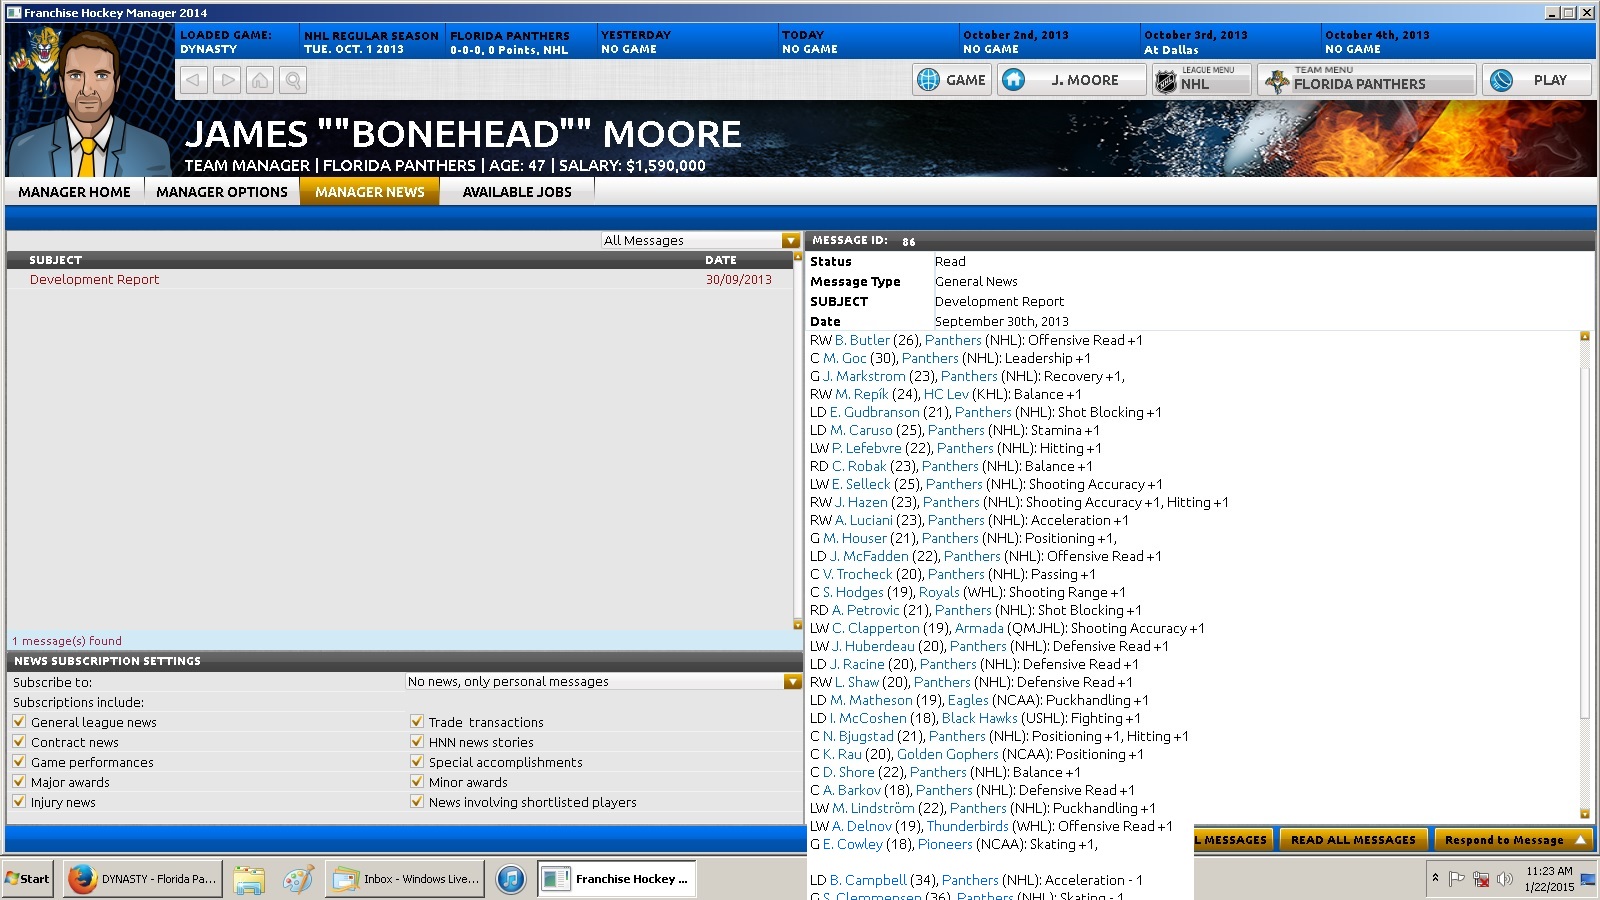Go to the Manager Options tab

coord(222,192)
